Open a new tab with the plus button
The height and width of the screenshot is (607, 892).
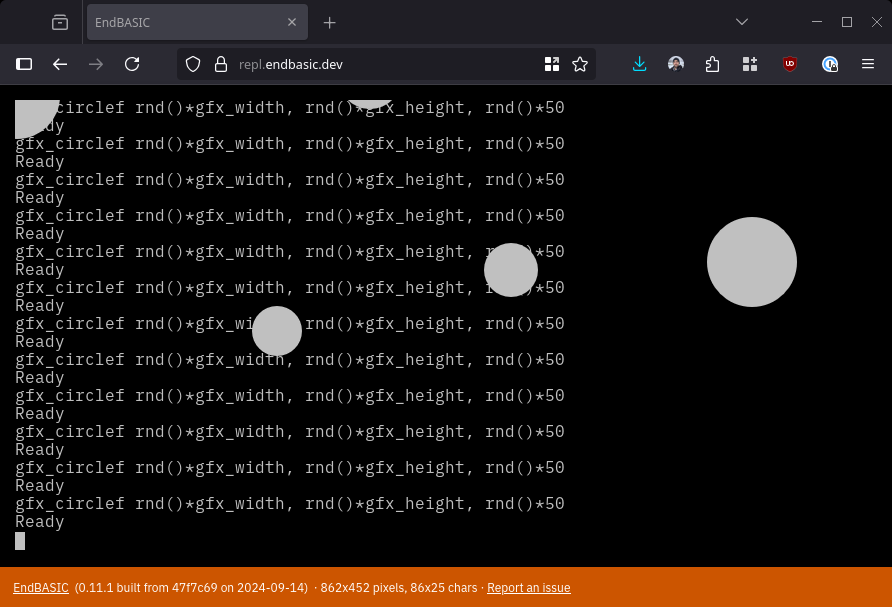329,23
